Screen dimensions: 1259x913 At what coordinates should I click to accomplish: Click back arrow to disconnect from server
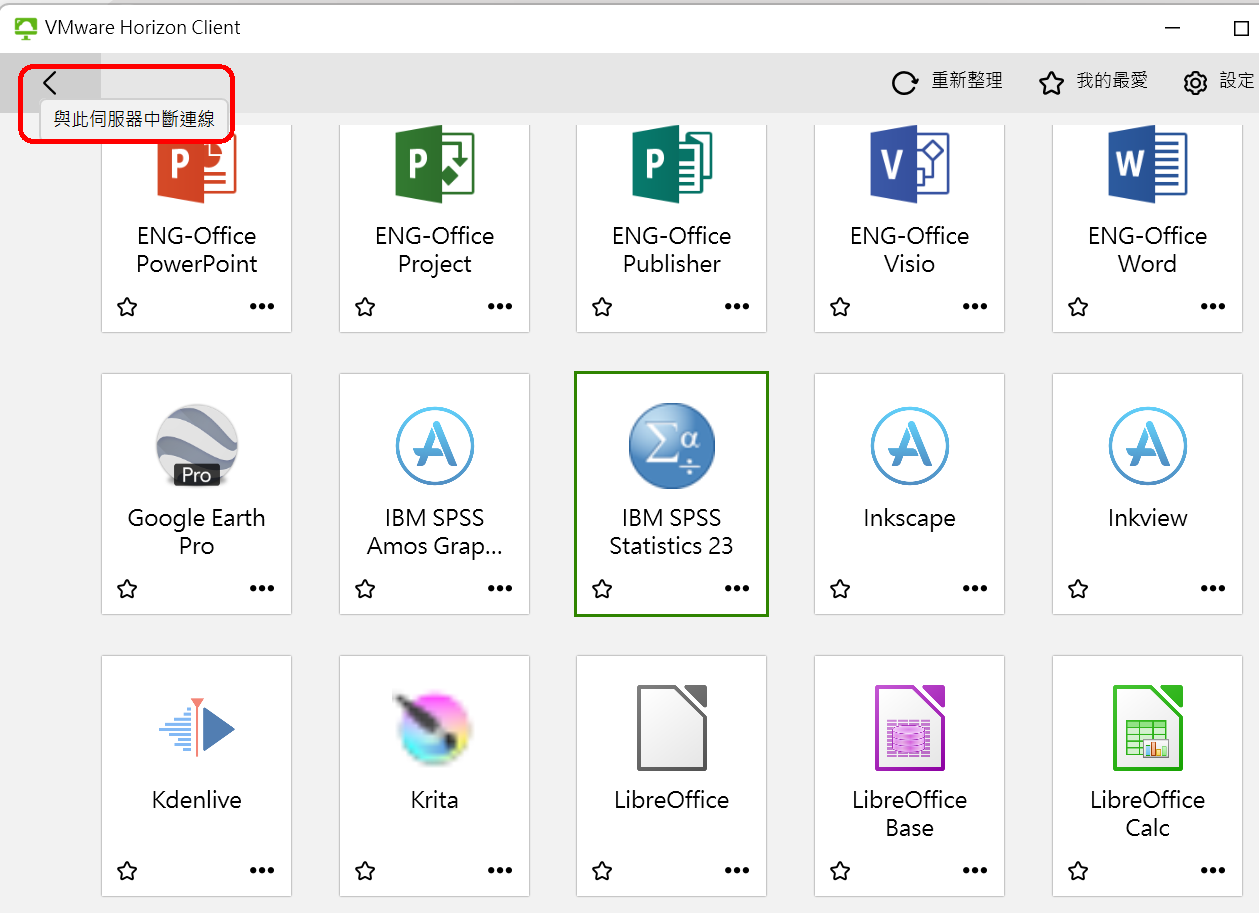(50, 83)
